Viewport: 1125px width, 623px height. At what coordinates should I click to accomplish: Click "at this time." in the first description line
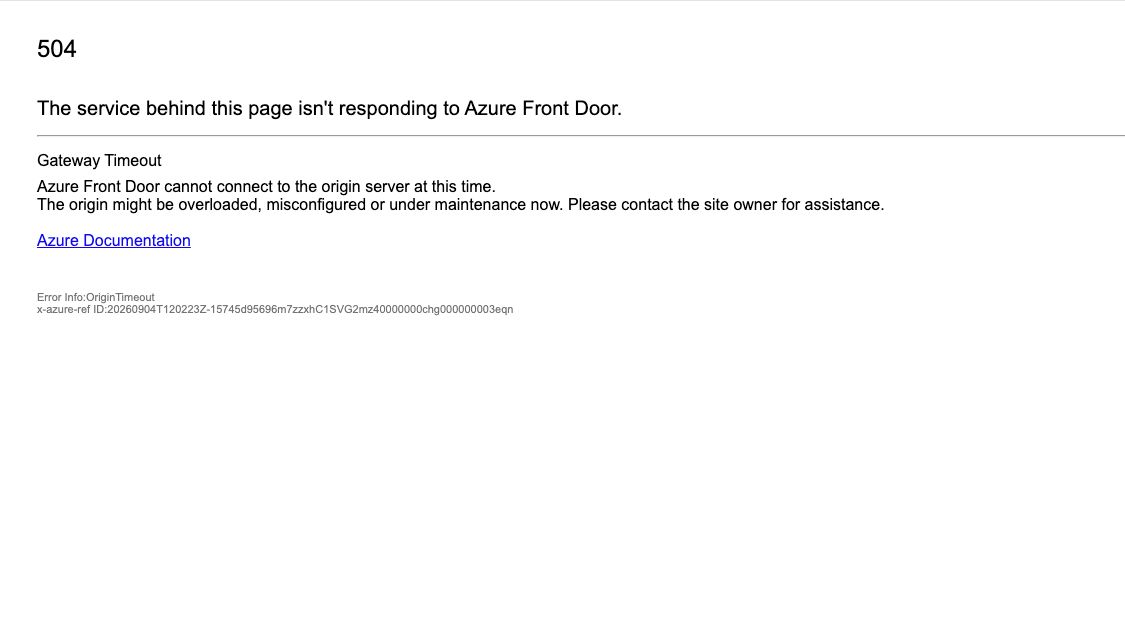[454, 187]
